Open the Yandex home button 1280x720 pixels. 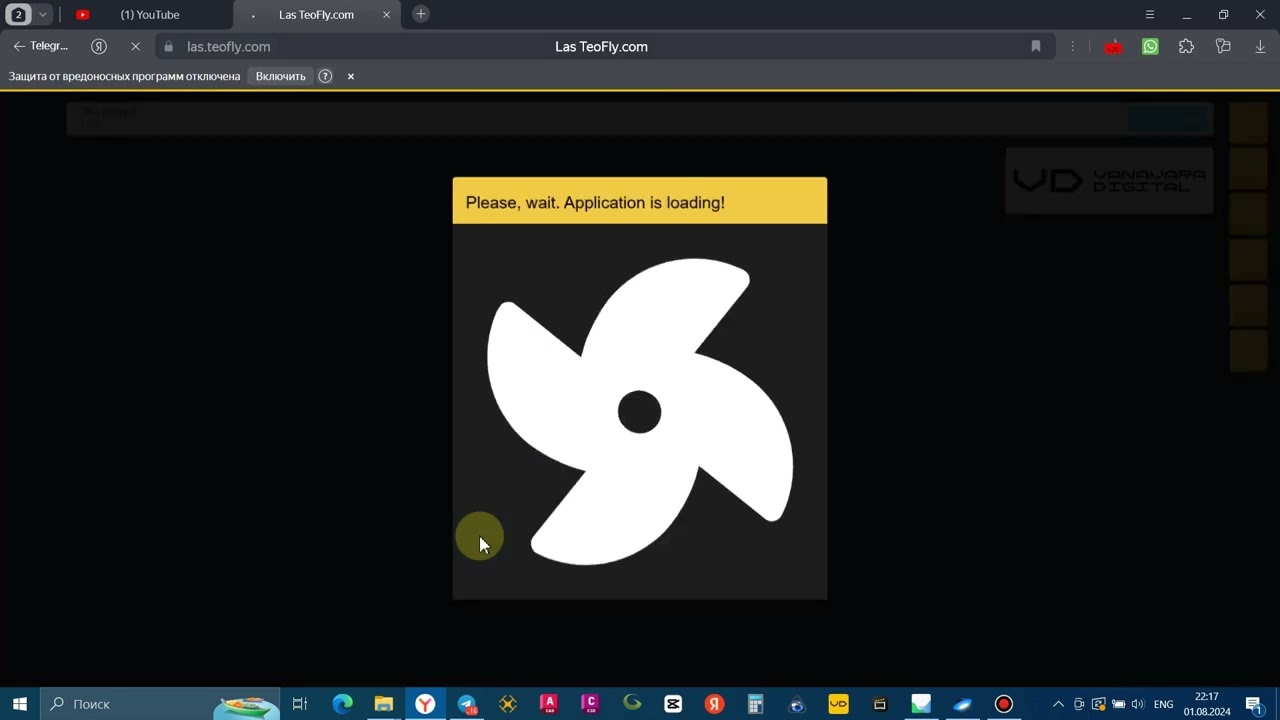99,46
